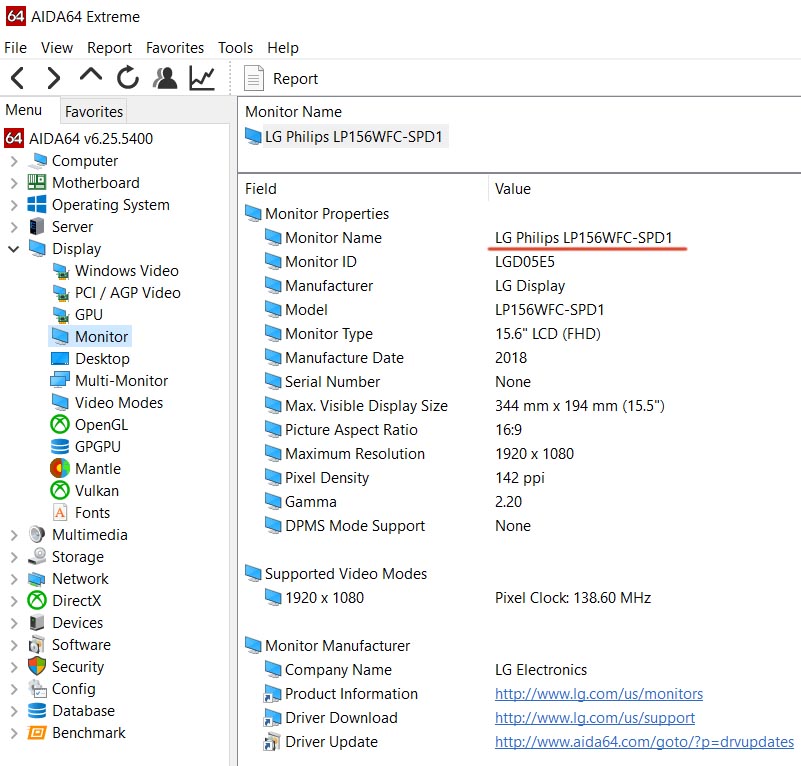Switch to the Favorites tab in sidebar

[94, 111]
